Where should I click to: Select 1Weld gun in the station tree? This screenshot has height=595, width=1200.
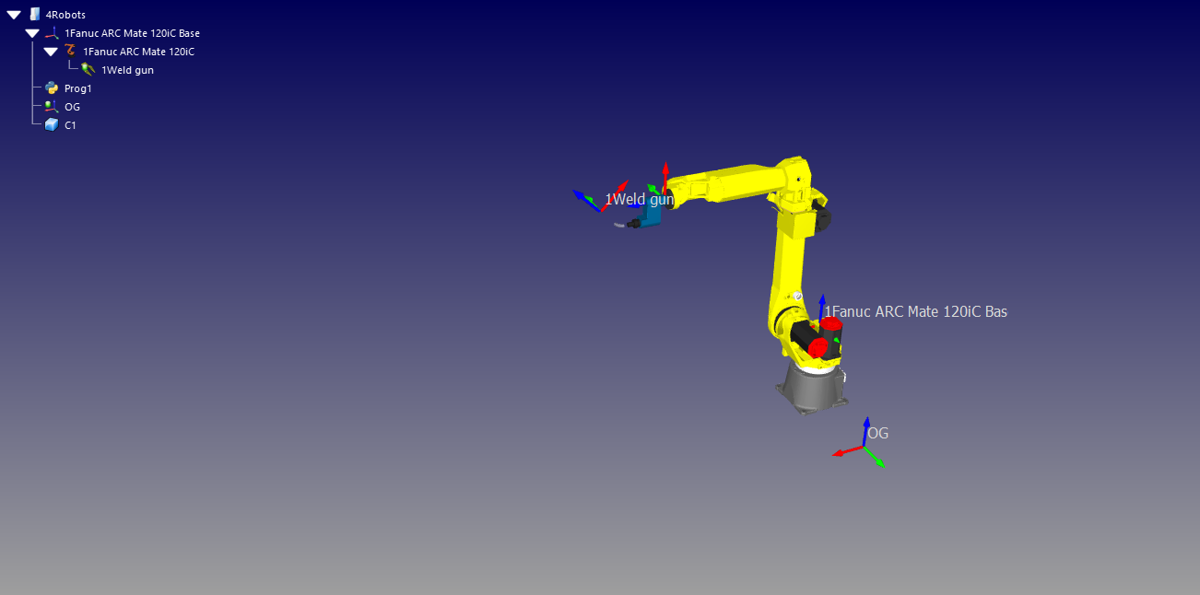click(127, 70)
